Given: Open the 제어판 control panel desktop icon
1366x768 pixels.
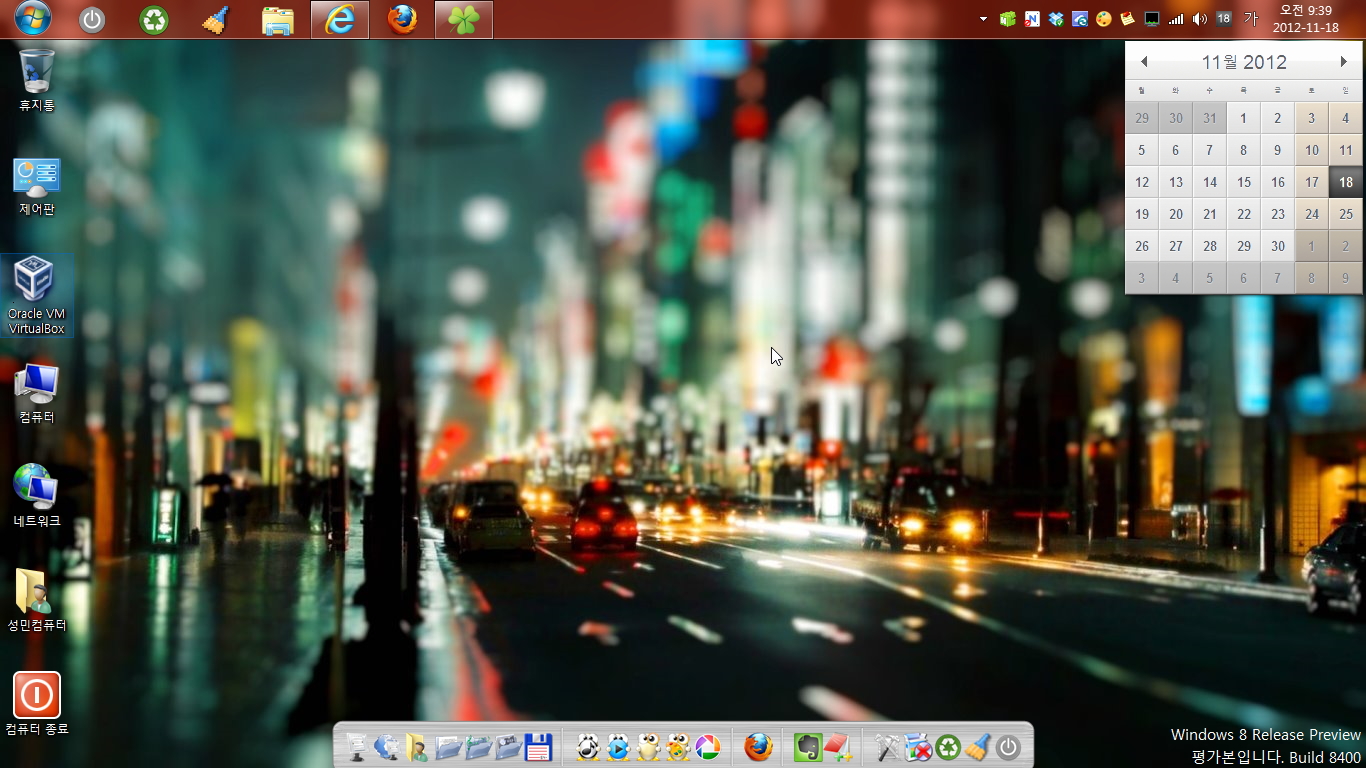Looking at the screenshot, I should (37, 186).
